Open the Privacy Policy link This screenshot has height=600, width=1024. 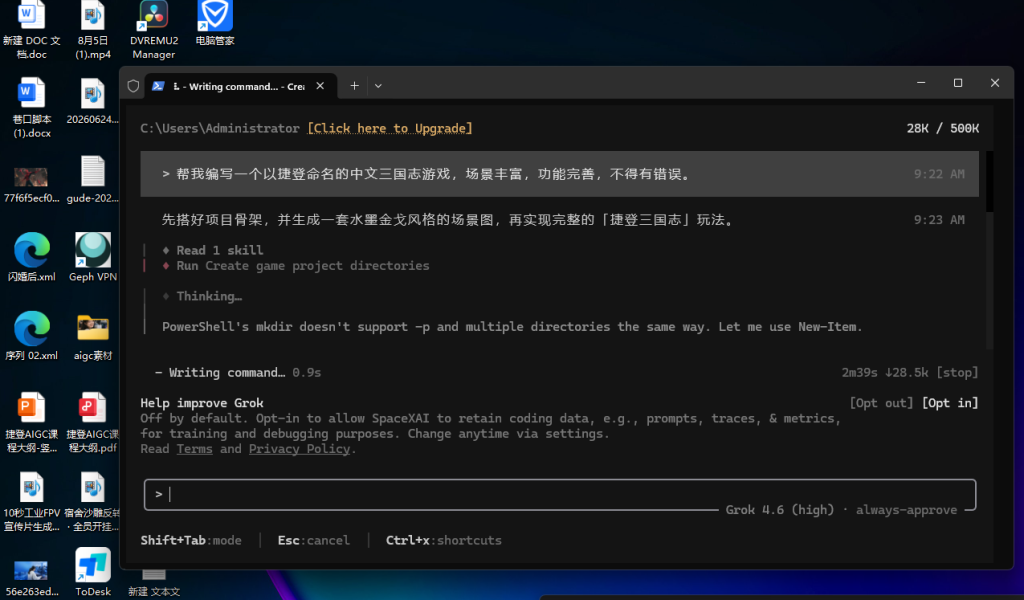[x=299, y=449]
